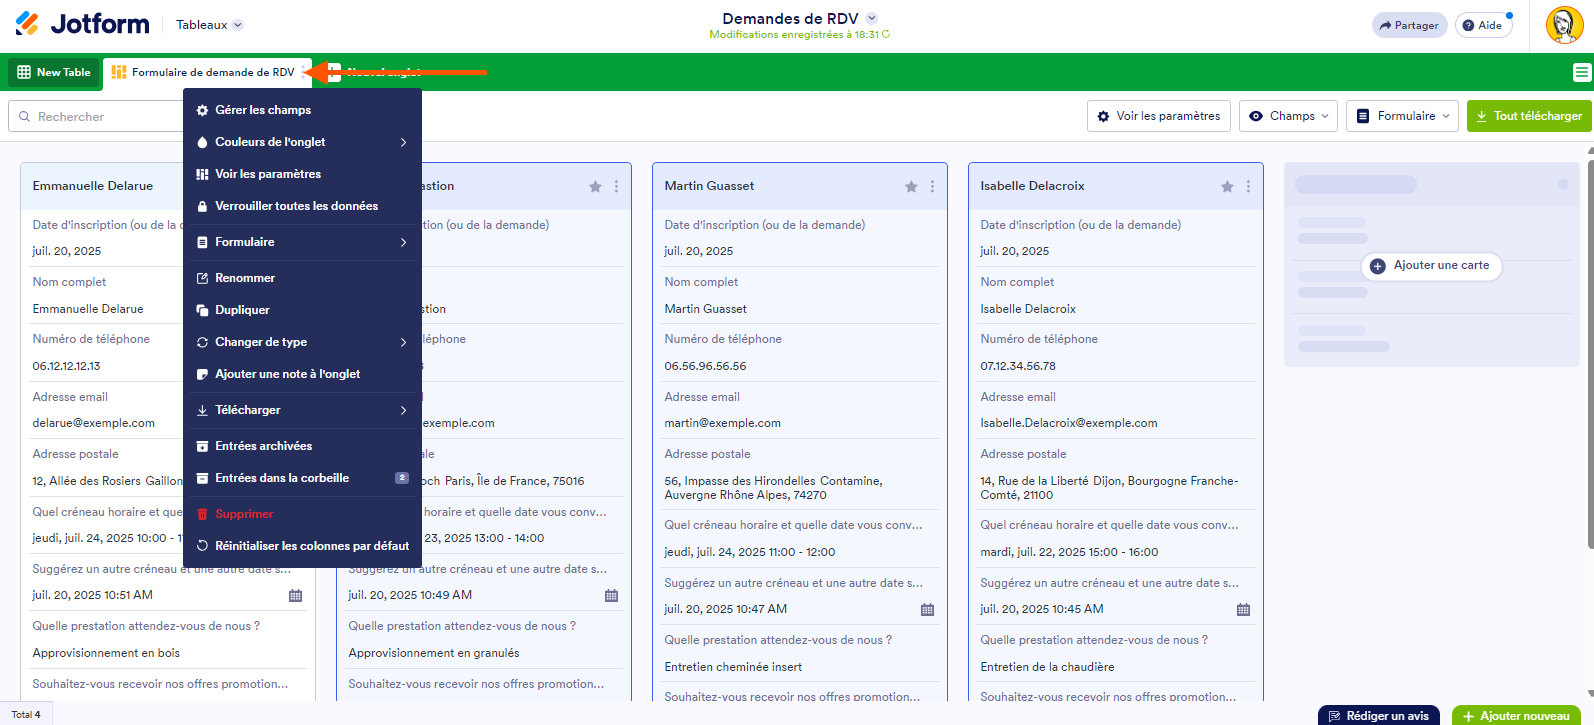The width and height of the screenshot is (1594, 725).
Task: Click the delarue@exemple.com email value
Action: click(93, 423)
